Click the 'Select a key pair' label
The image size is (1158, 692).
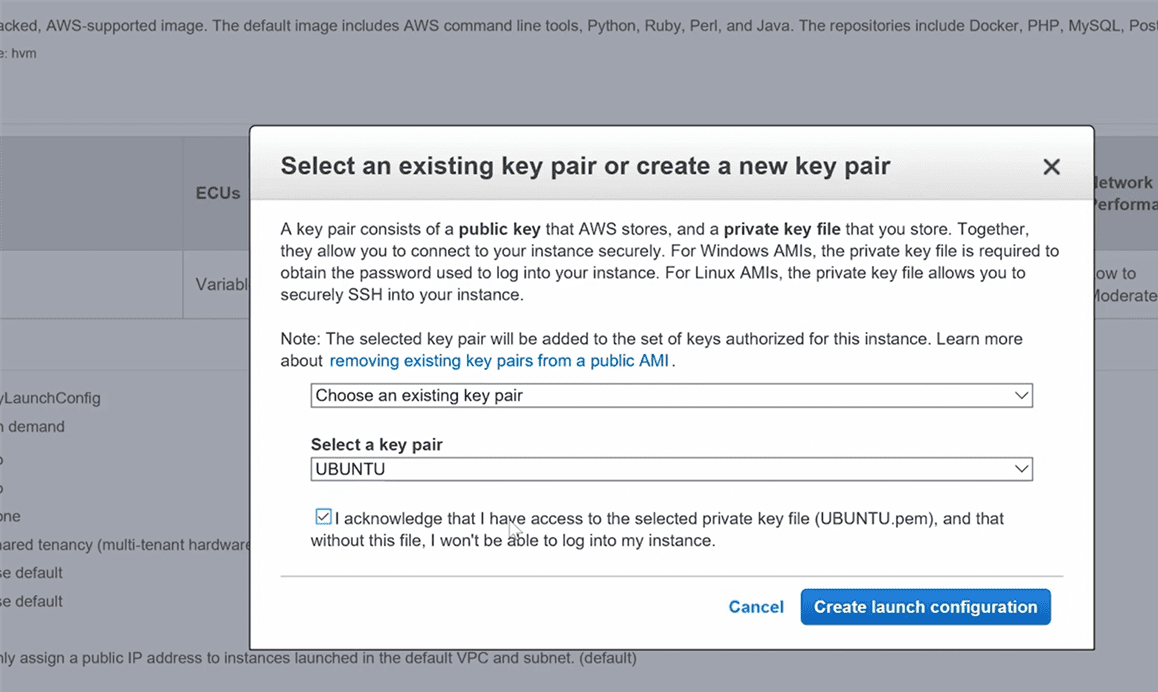[376, 445]
